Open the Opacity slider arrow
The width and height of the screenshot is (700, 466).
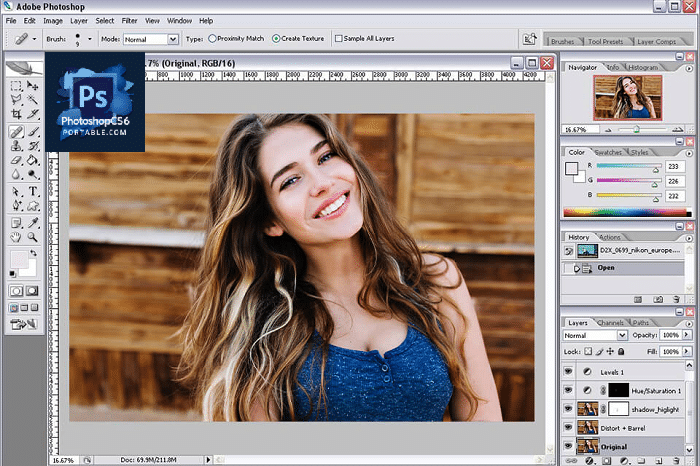click(x=687, y=335)
